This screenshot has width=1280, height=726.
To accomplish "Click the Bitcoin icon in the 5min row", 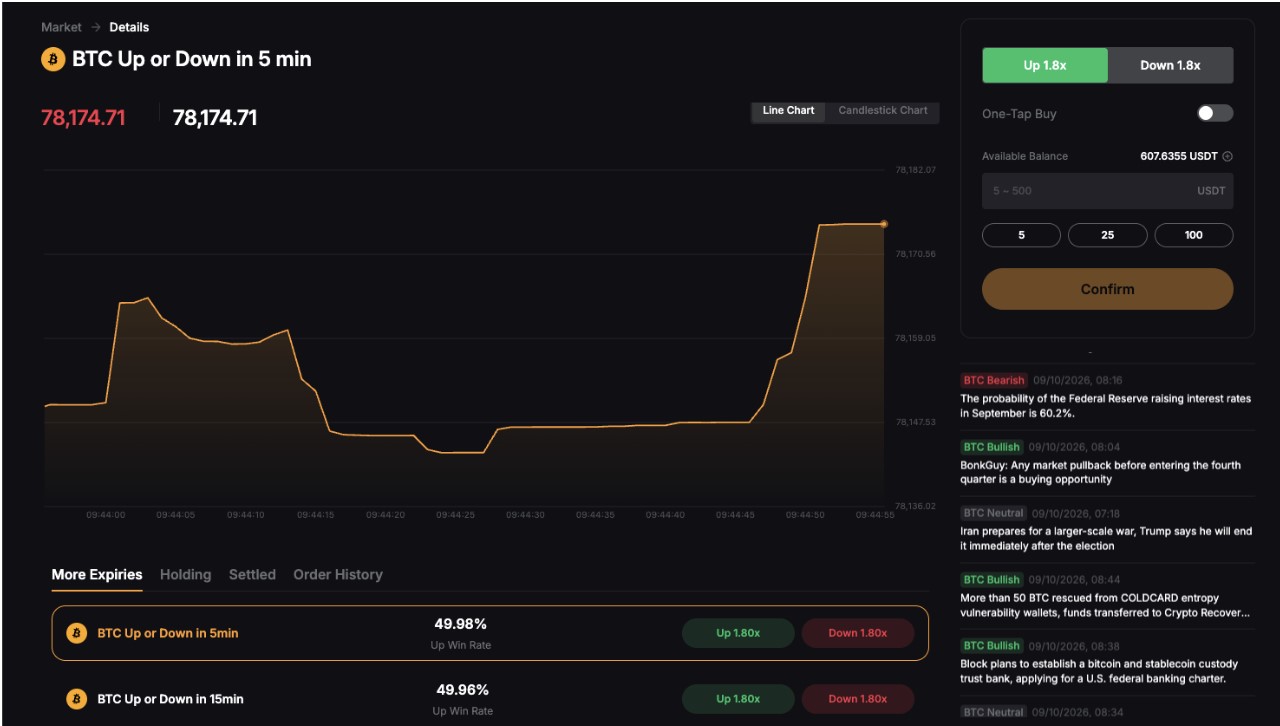I will click(76, 633).
